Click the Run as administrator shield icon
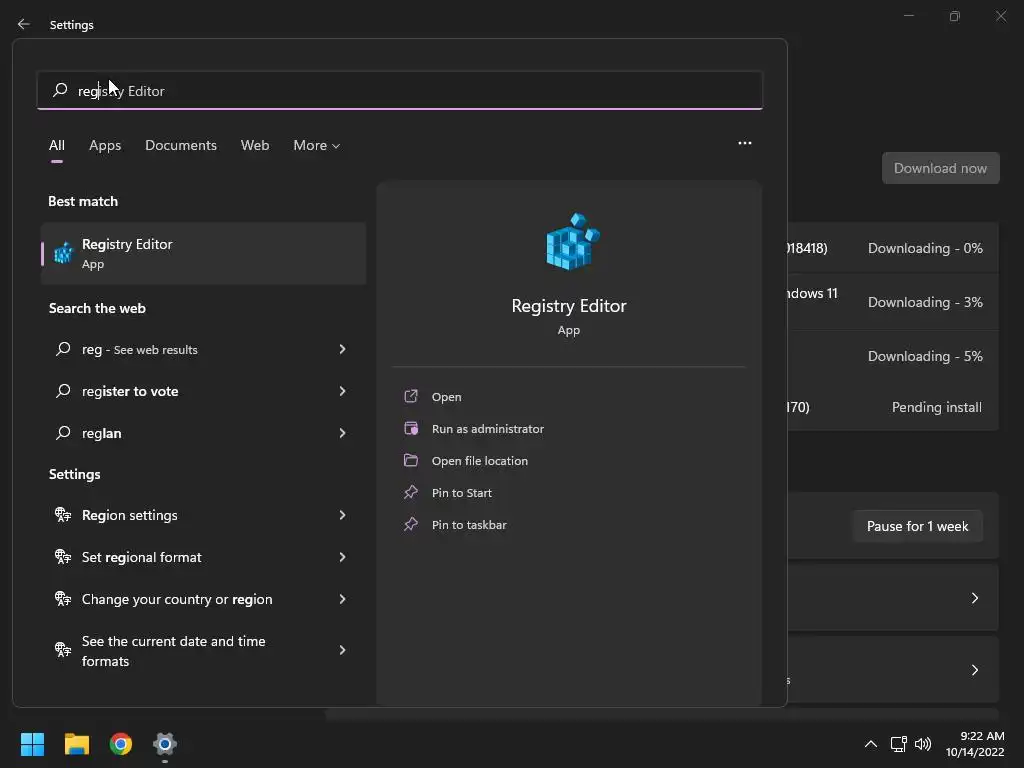The image size is (1024, 768). 411,428
